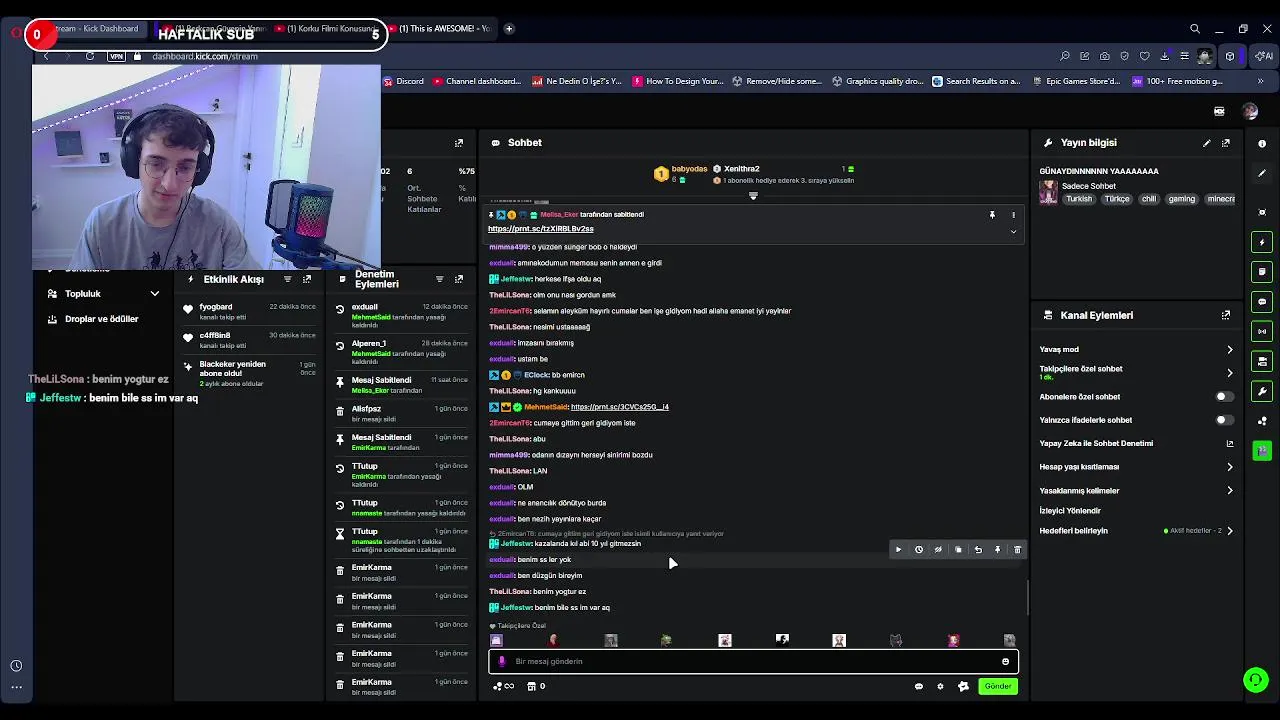
Task: Click in the Bir mesaj gönderin field
Action: coord(753,661)
